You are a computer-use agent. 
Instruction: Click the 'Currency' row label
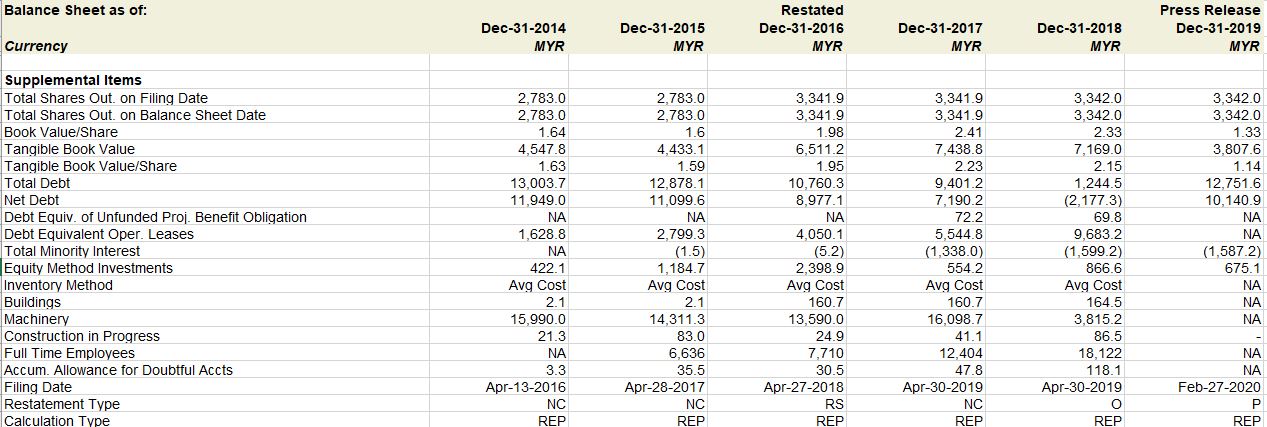tap(36, 46)
